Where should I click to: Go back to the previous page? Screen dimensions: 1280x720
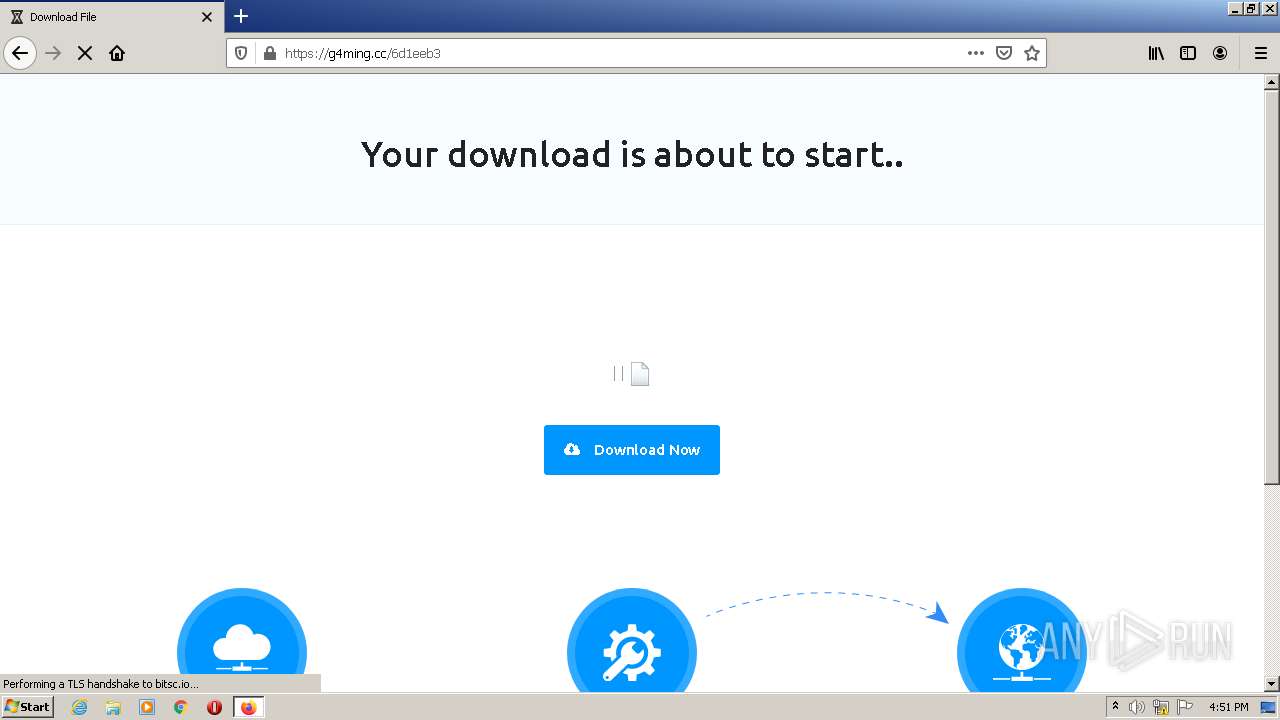[20, 53]
